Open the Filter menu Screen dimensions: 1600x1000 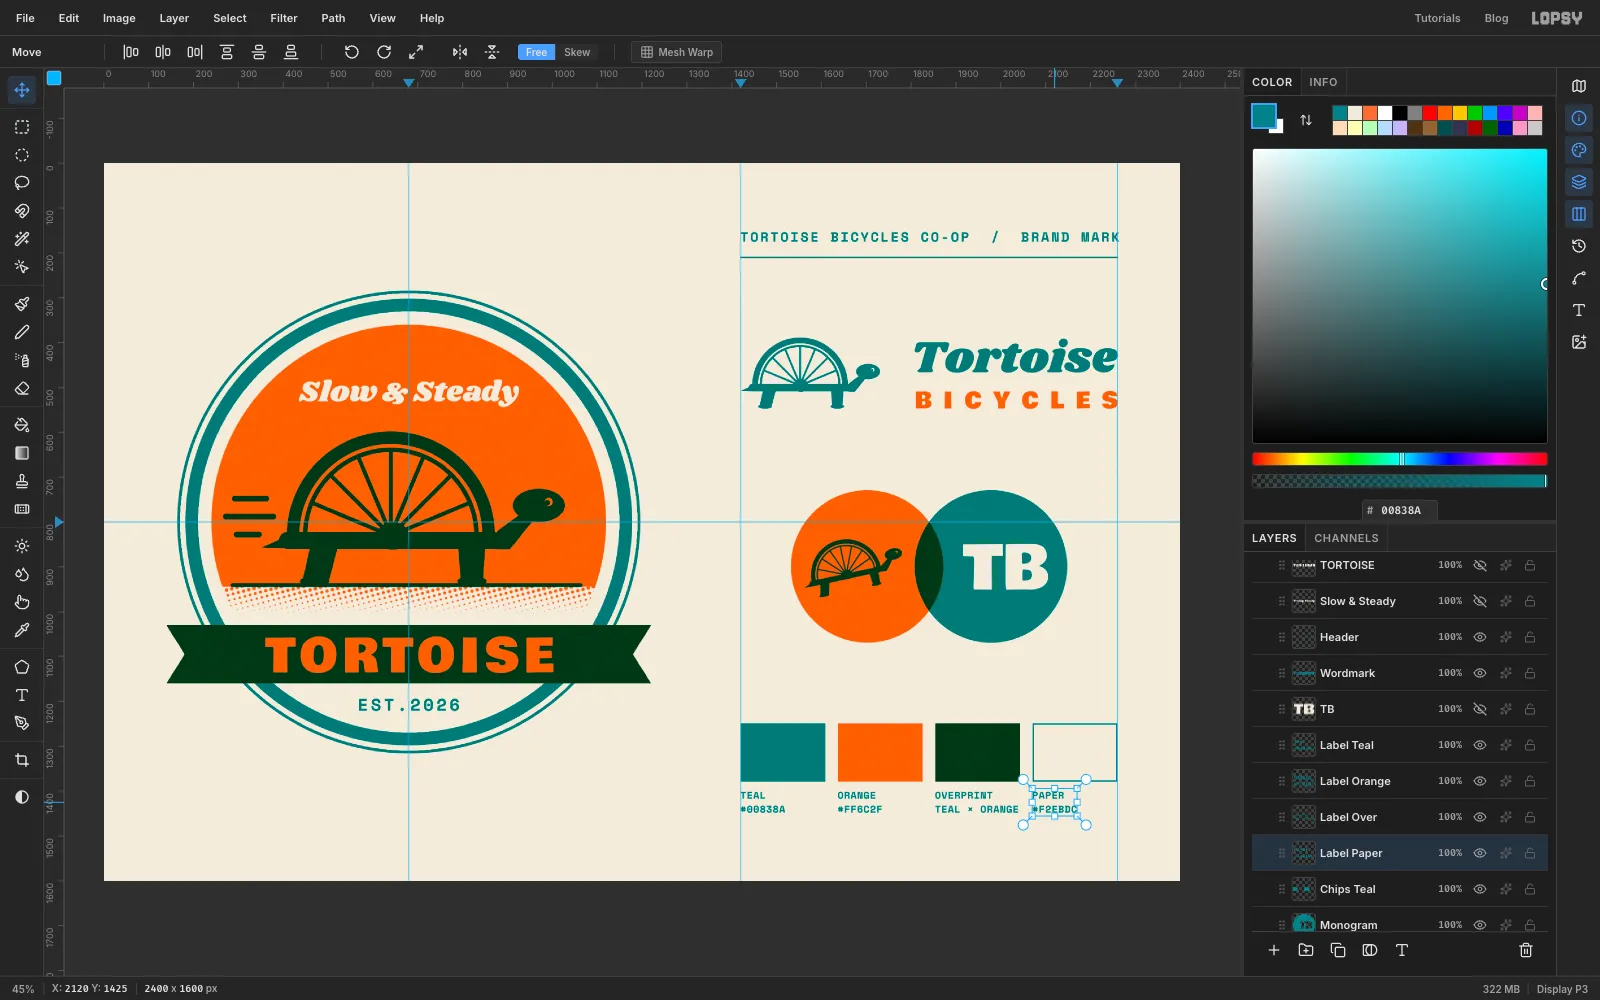(284, 18)
